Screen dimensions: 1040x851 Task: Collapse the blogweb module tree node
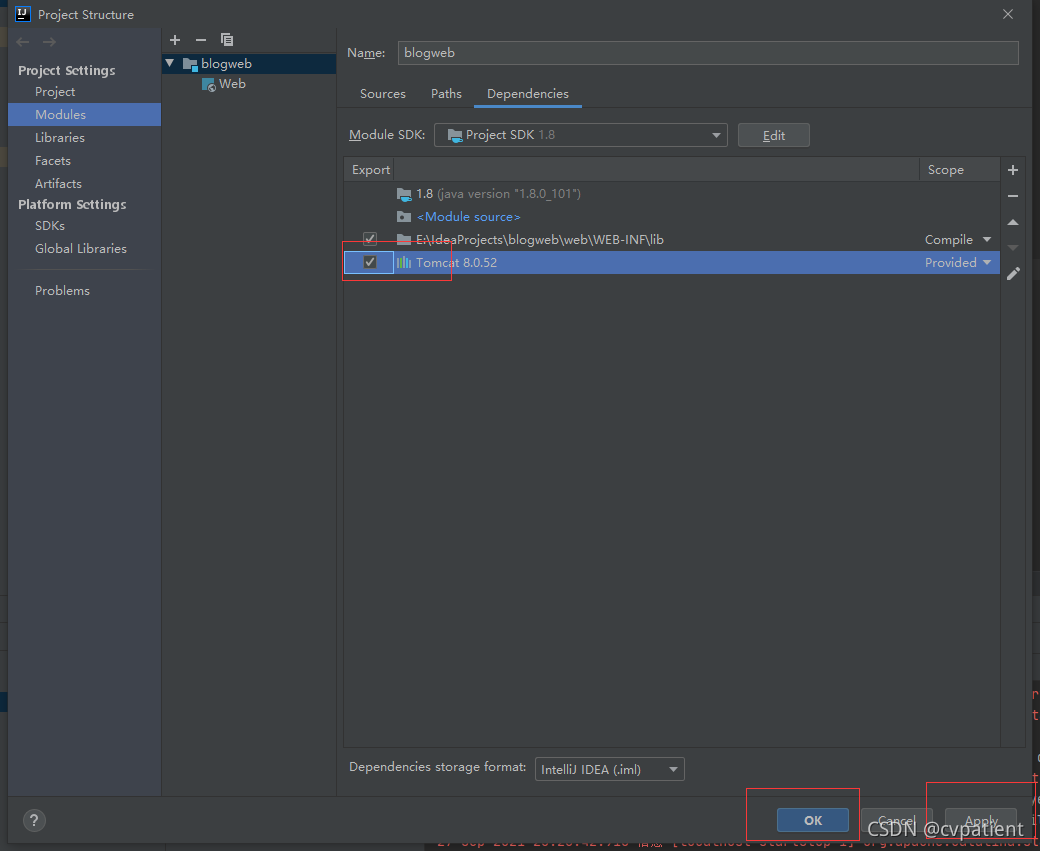pos(170,64)
